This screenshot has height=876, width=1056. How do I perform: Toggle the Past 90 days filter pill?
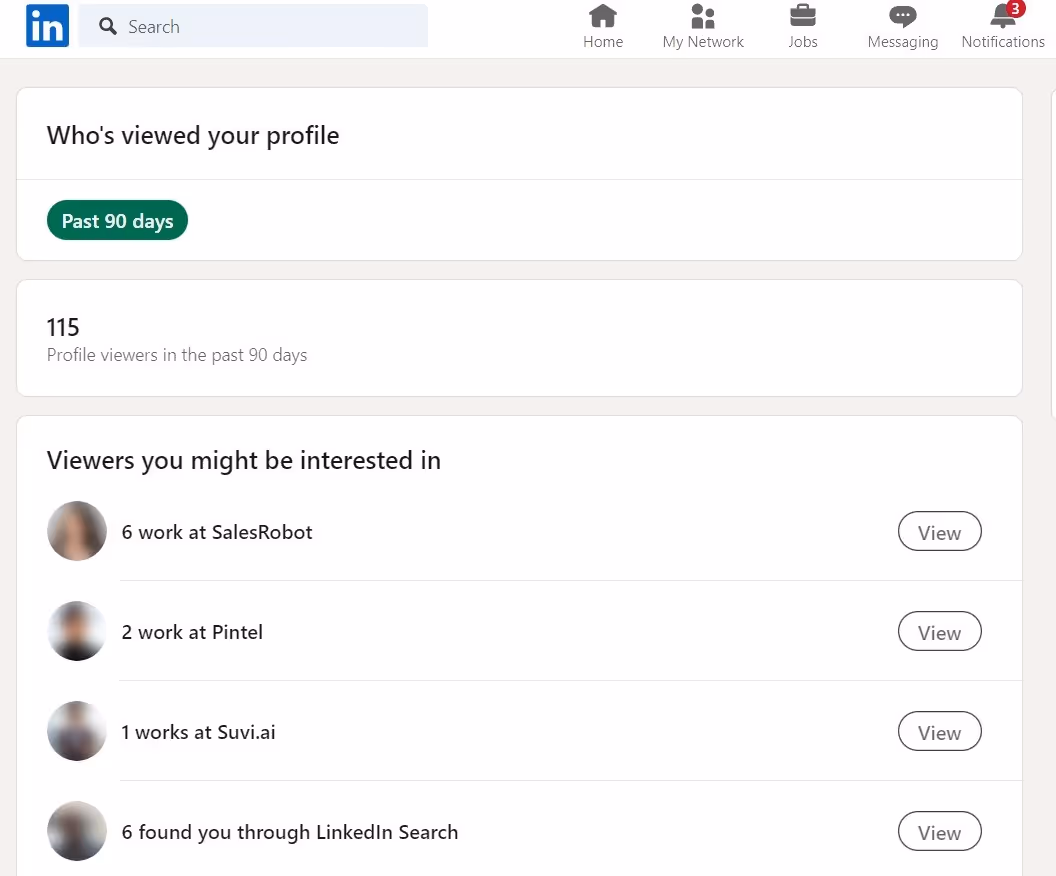click(117, 220)
